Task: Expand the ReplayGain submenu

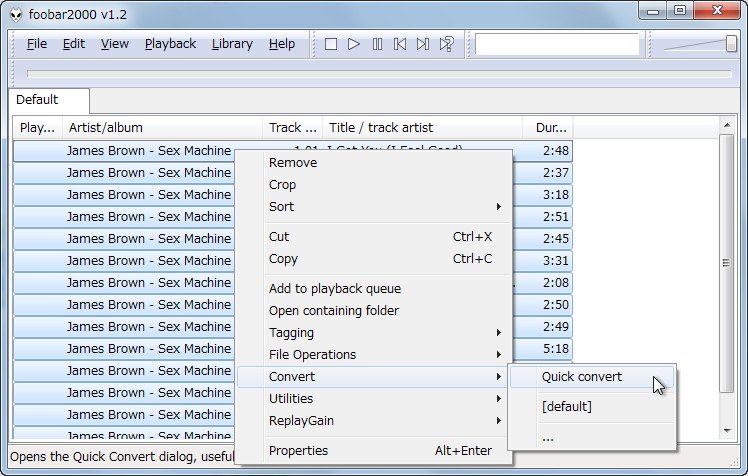Action: 374,420
